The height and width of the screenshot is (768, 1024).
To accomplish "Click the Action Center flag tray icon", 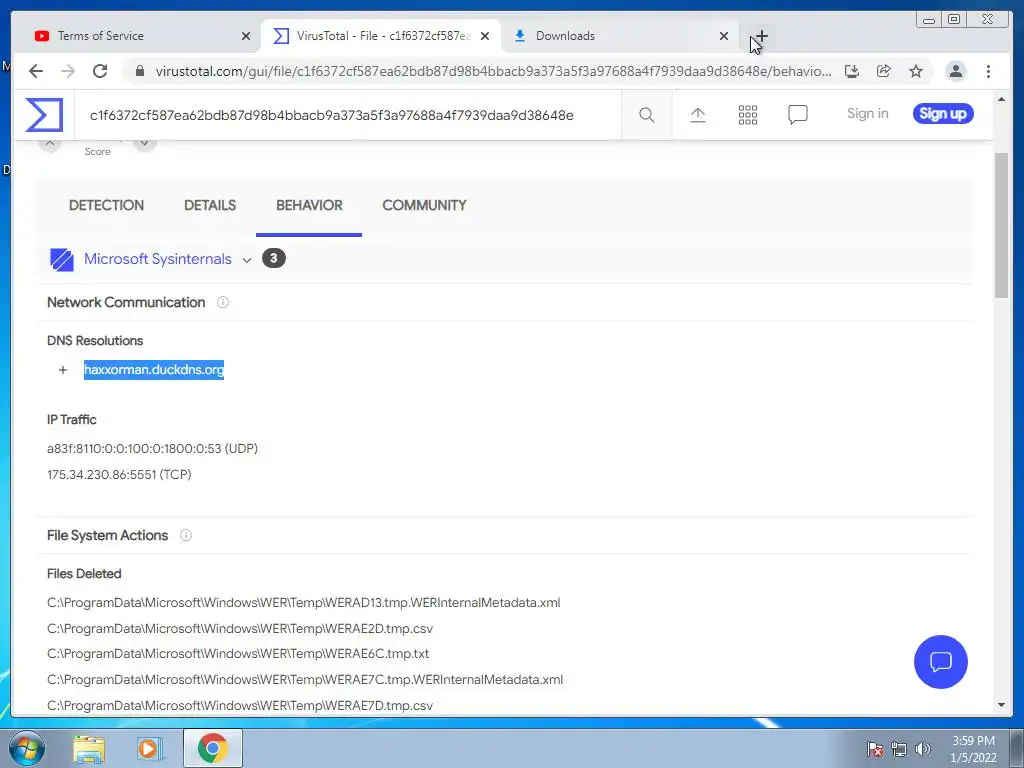I will pyautogui.click(x=874, y=749).
